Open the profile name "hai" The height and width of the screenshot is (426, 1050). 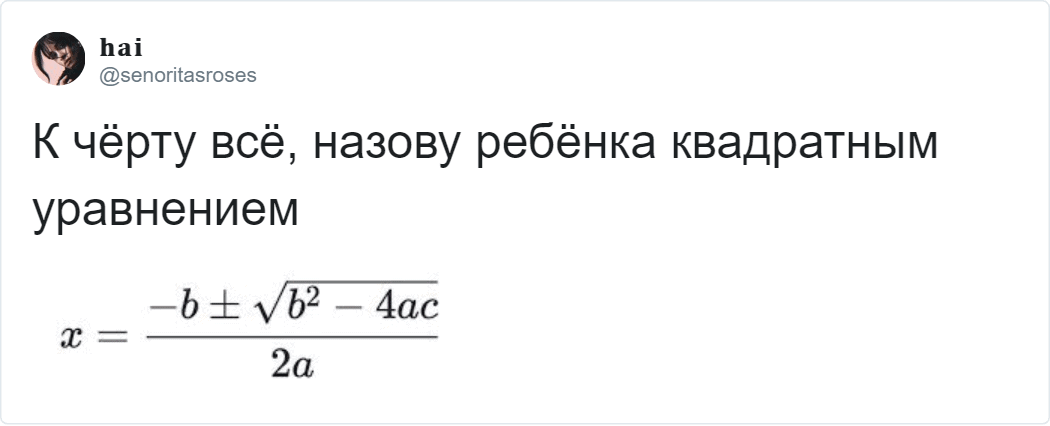123,47
